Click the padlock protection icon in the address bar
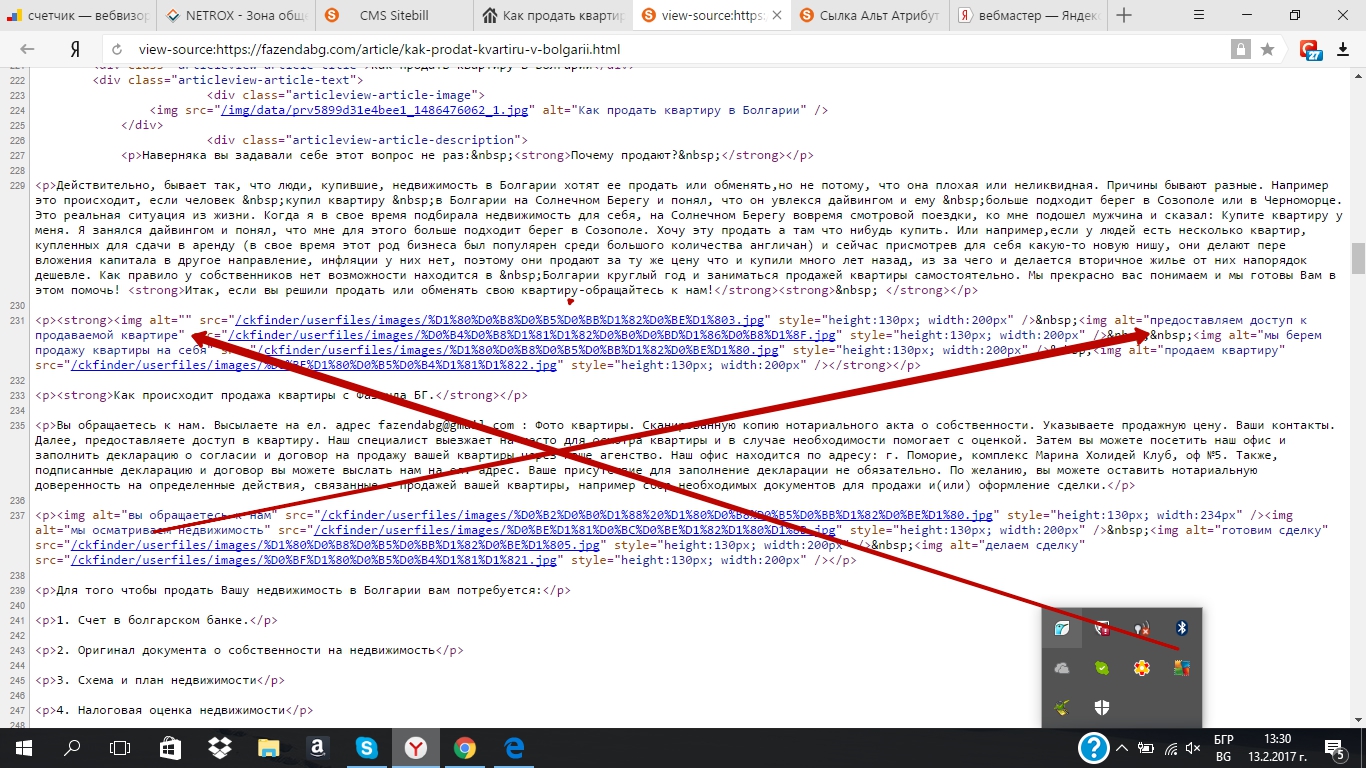 [1241, 49]
